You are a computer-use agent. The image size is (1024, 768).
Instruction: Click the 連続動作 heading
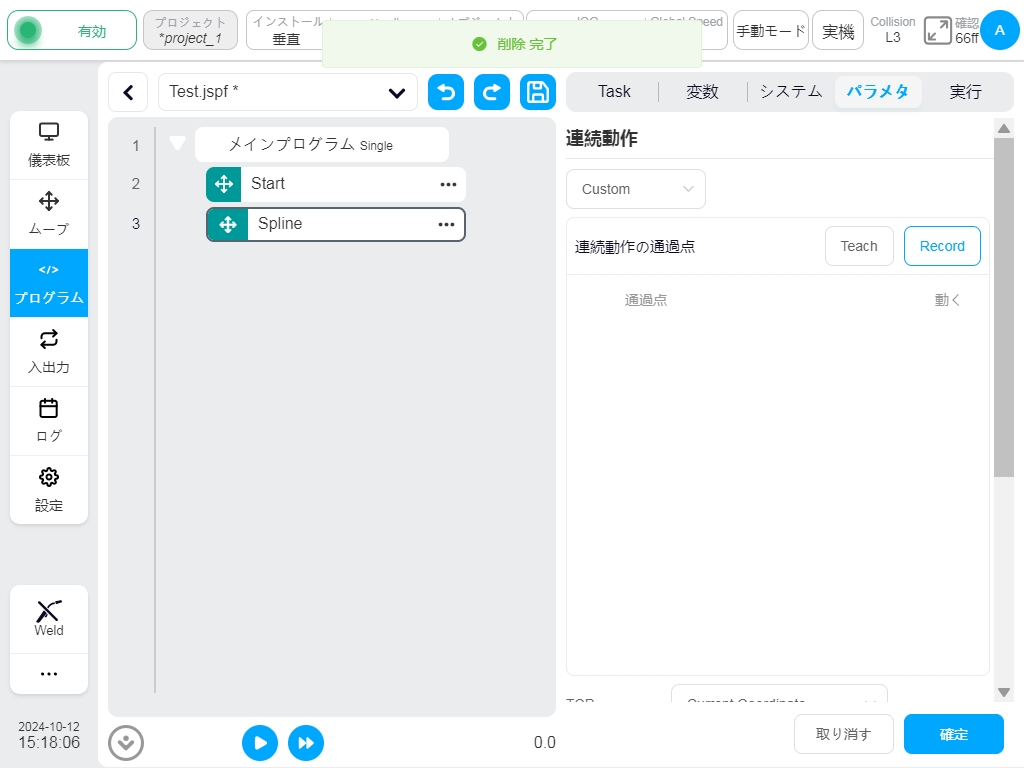pyautogui.click(x=601, y=138)
